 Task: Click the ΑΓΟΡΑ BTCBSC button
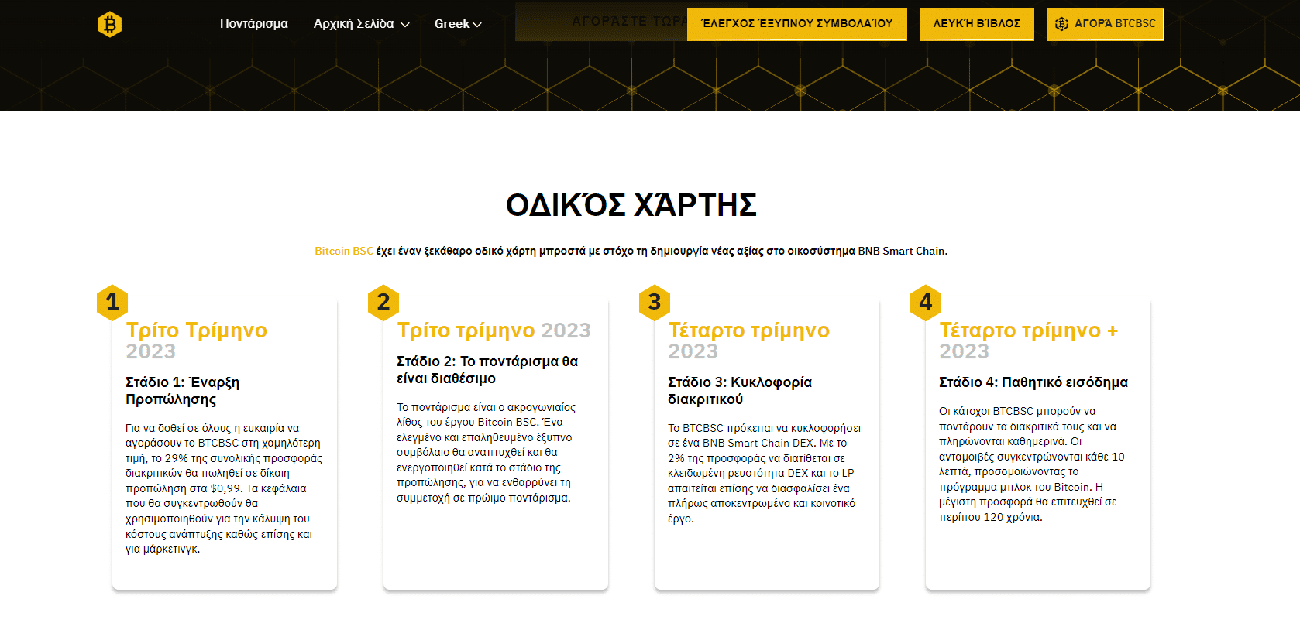click(x=1105, y=24)
